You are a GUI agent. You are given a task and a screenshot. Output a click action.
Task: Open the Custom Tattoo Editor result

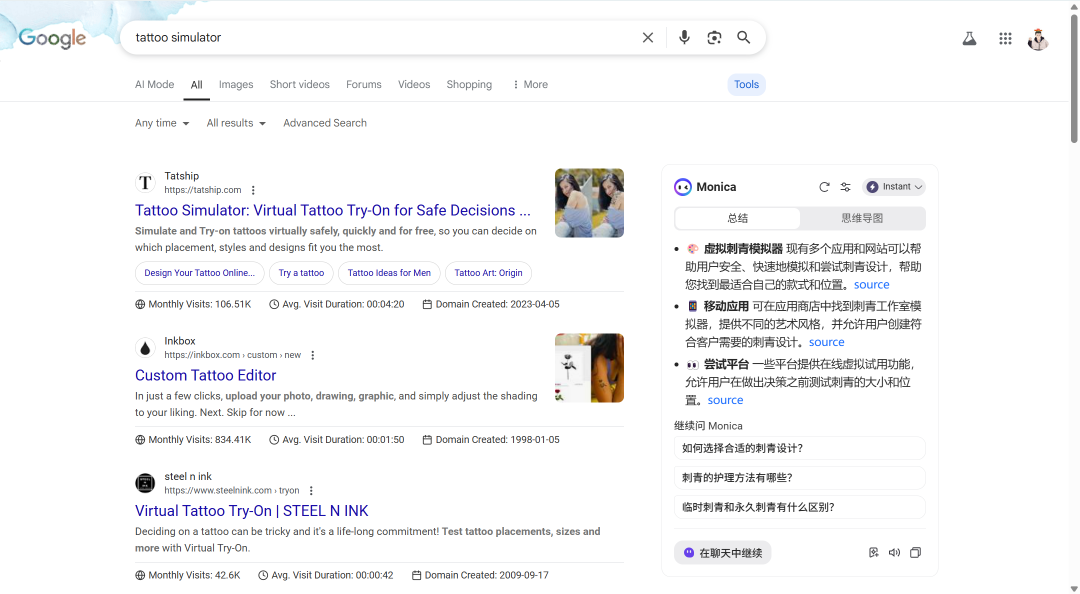pyautogui.click(x=205, y=376)
